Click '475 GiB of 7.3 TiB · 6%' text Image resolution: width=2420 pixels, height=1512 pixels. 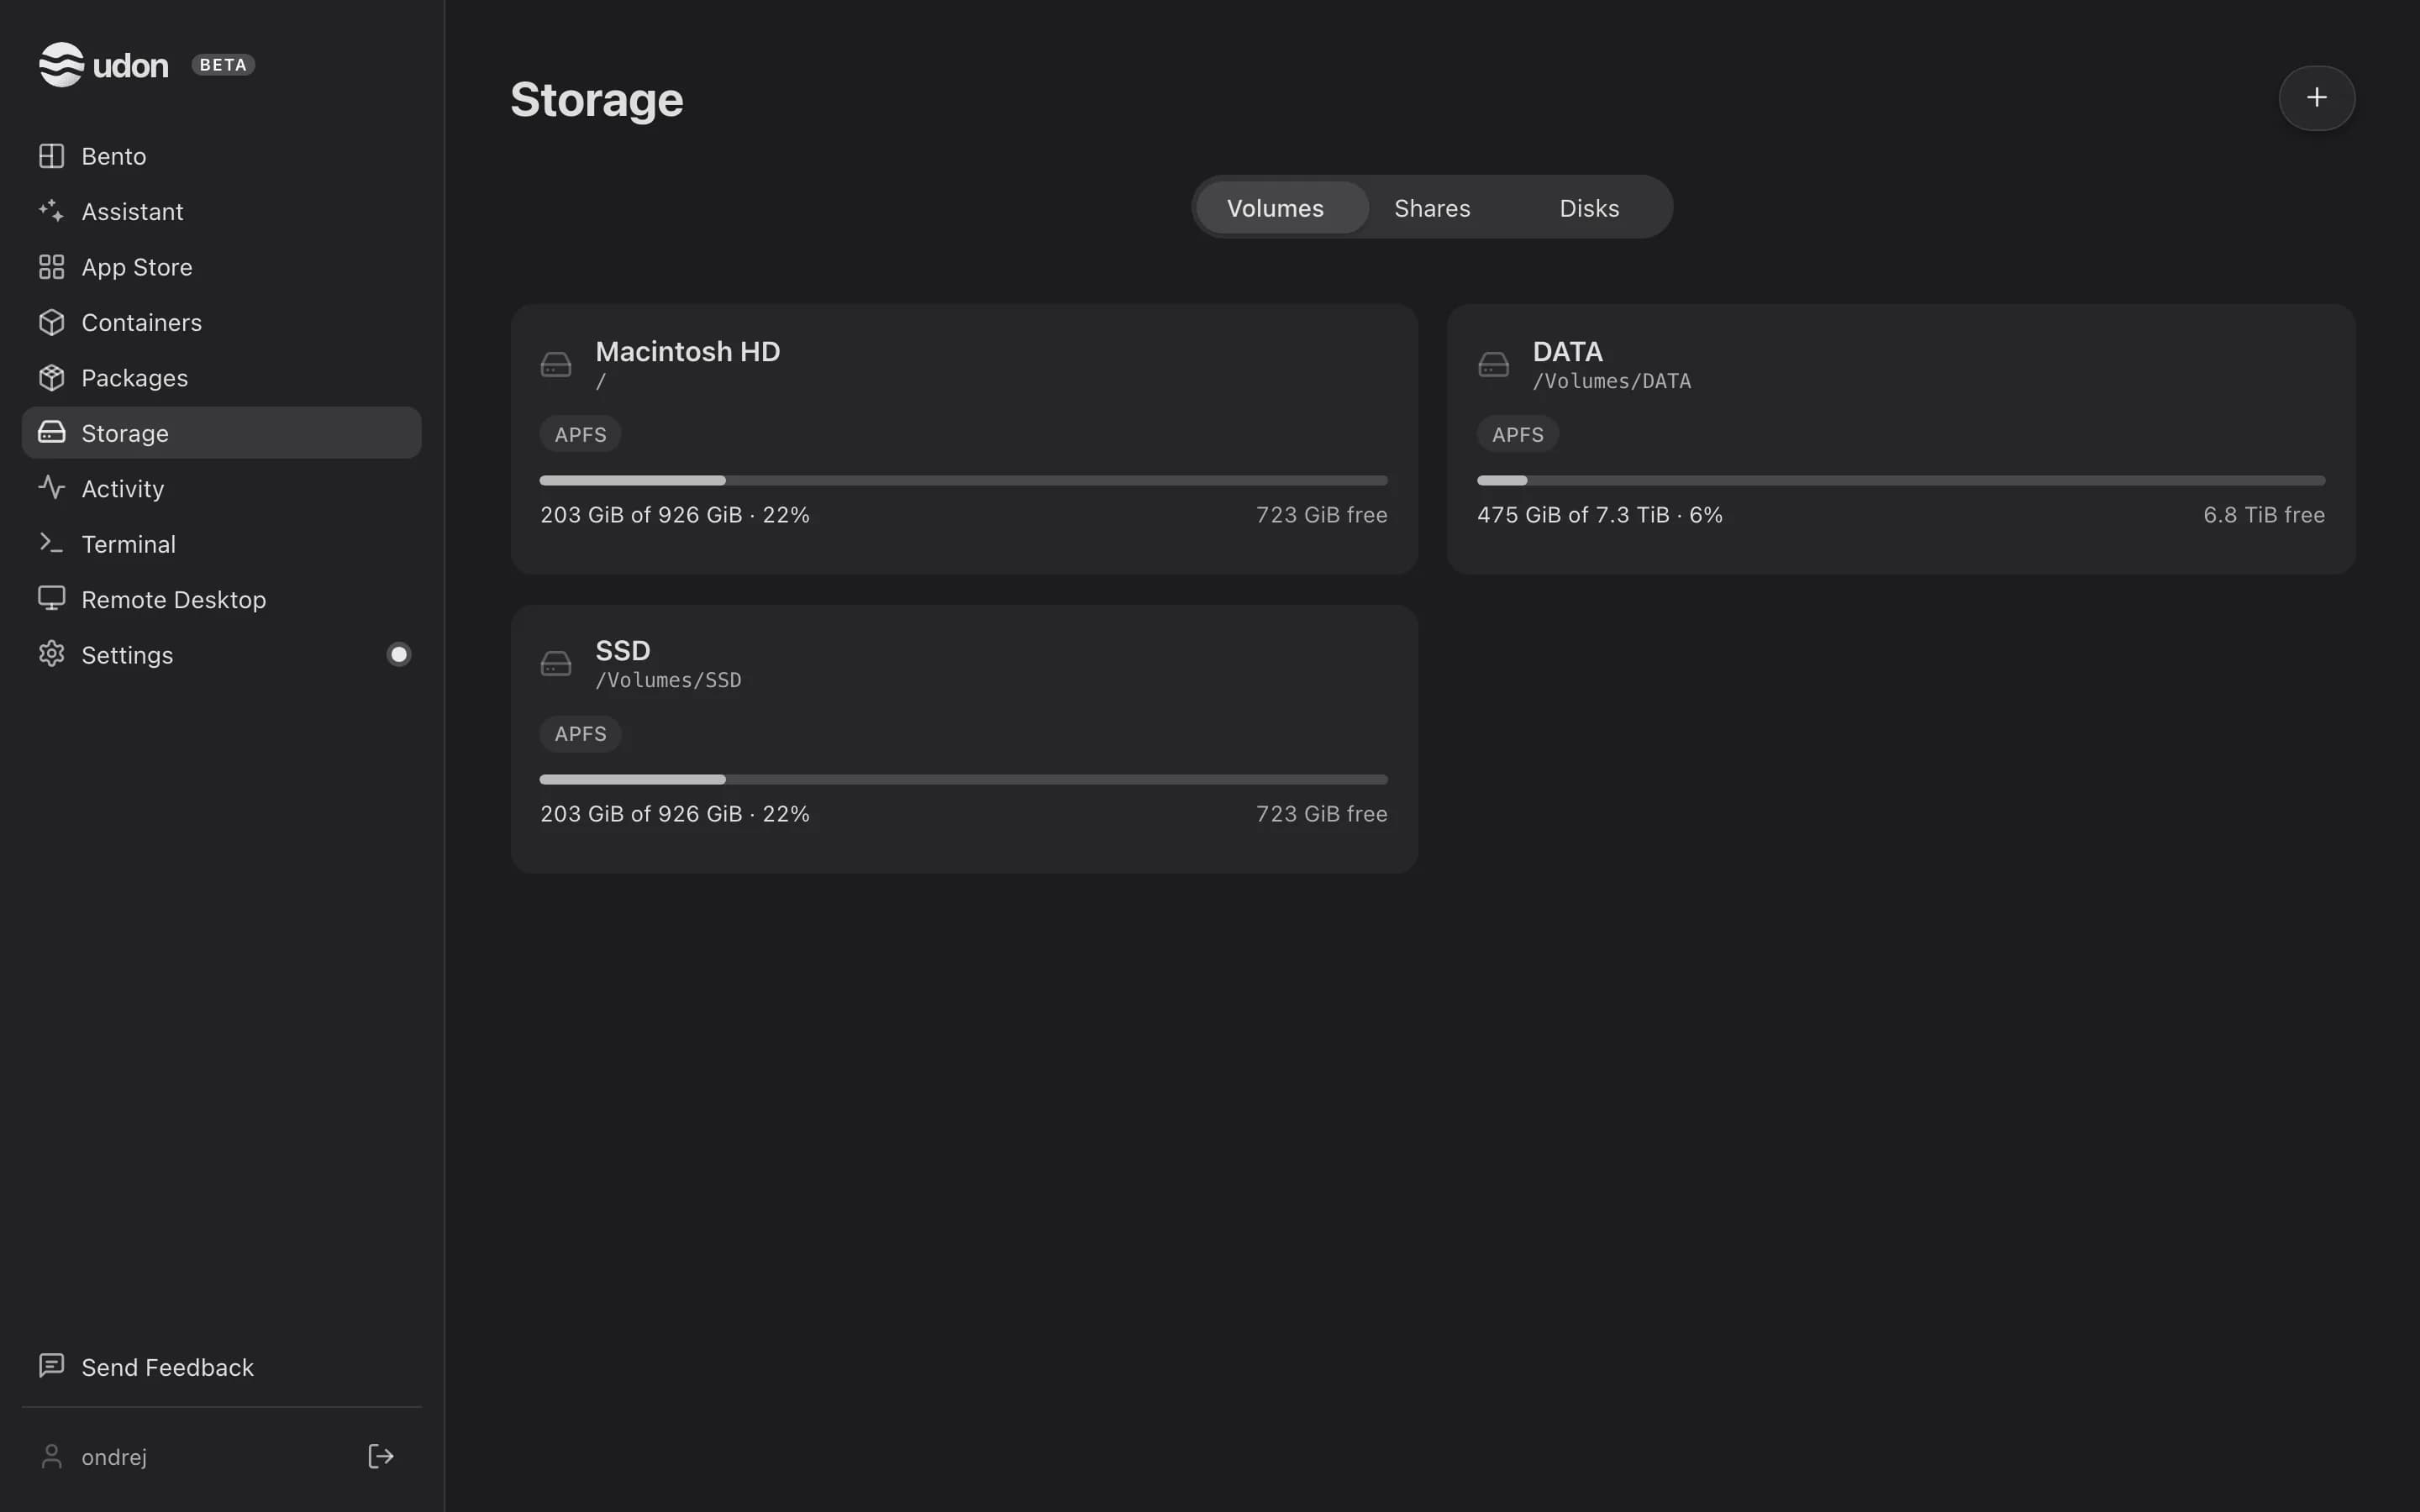point(1600,515)
